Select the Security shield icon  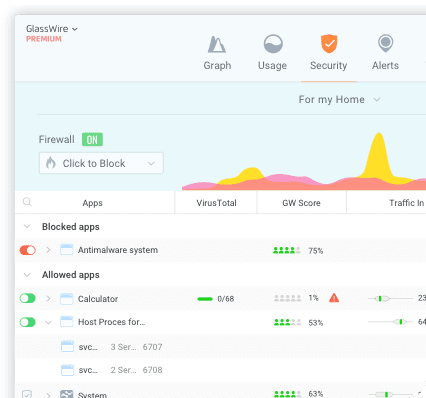(329, 43)
